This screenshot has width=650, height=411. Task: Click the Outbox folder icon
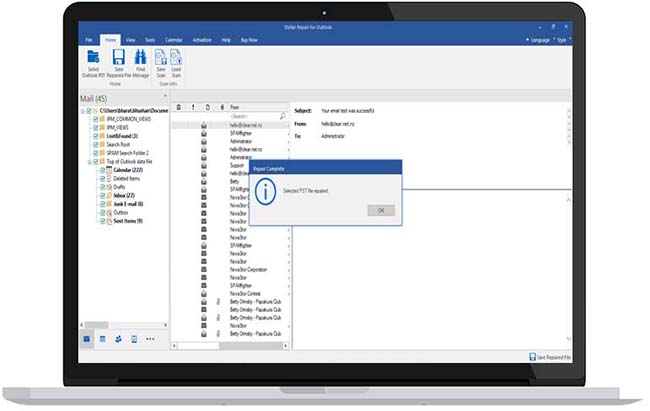tap(109, 212)
